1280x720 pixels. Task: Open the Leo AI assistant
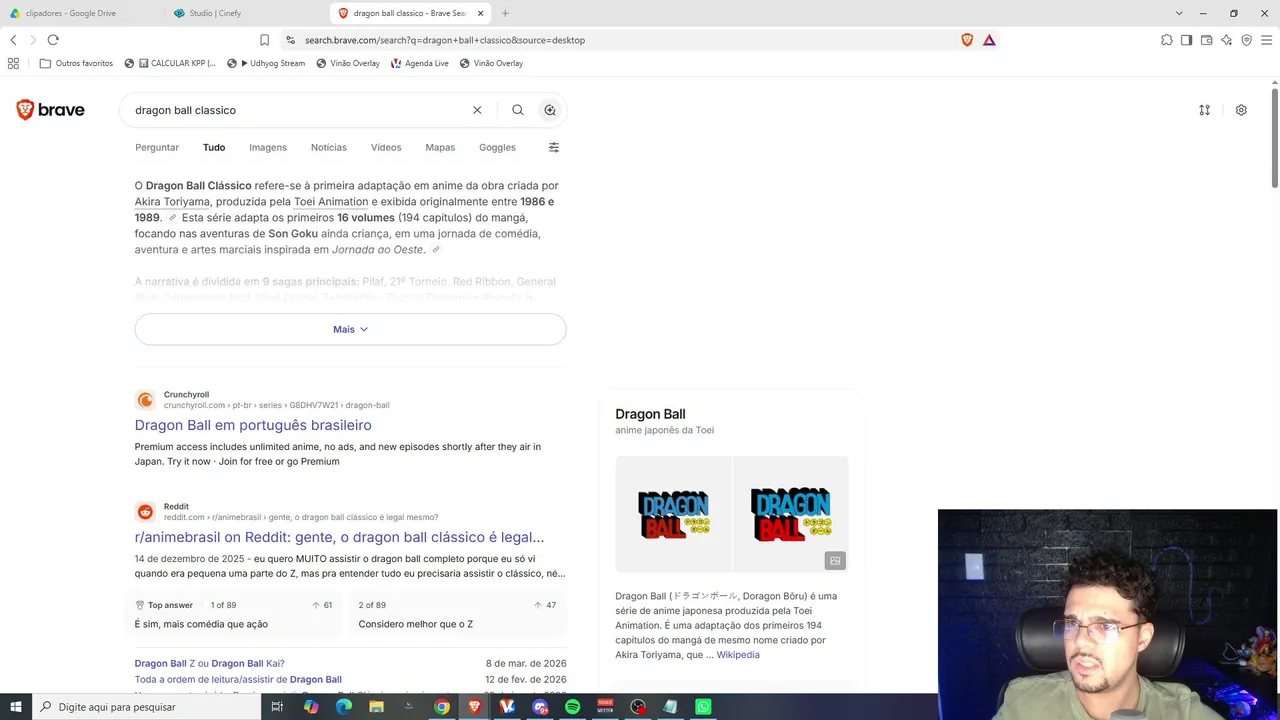pos(1226,40)
